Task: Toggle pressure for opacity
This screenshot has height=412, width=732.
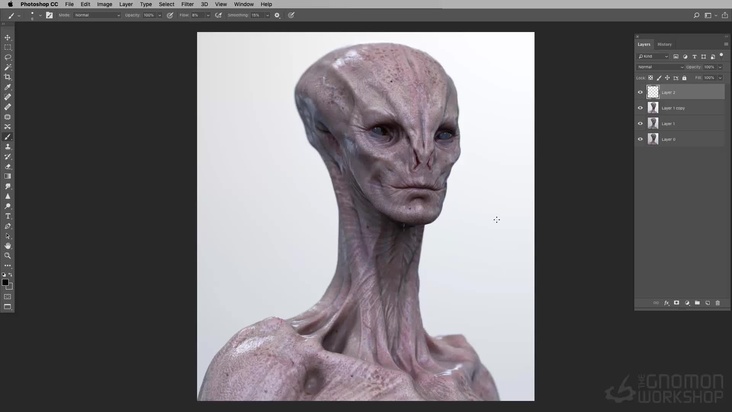Action: point(170,15)
